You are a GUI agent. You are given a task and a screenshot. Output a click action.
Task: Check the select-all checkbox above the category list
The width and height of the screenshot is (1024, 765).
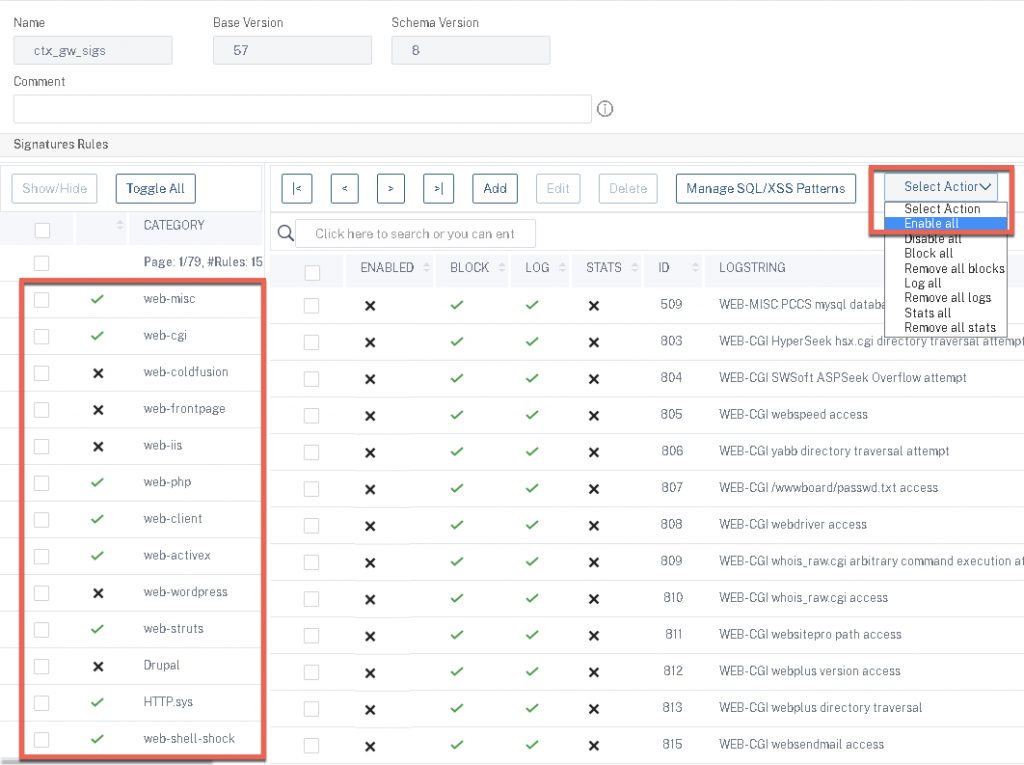[x=40, y=227]
